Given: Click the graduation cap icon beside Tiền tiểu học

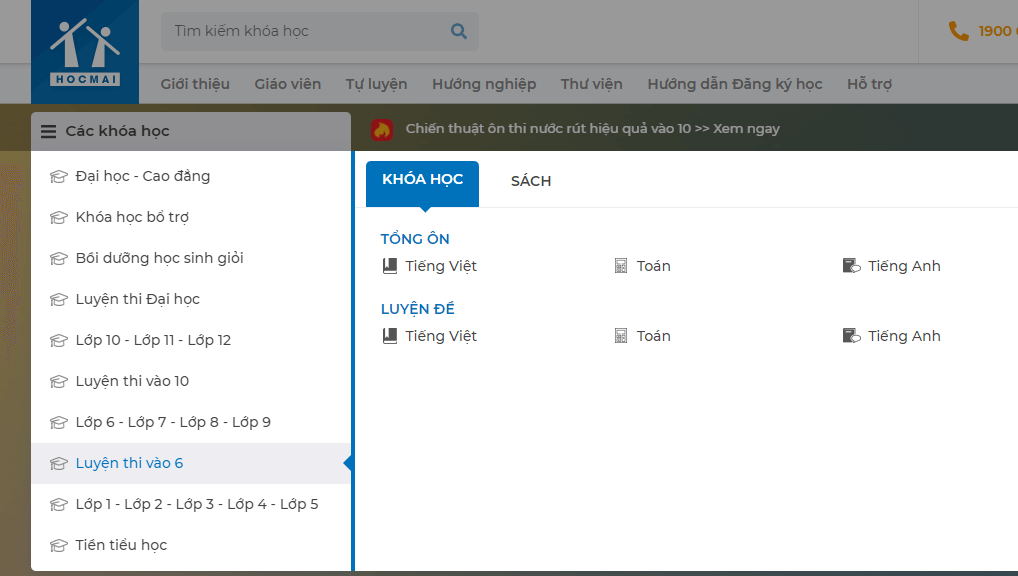Looking at the screenshot, I should click(58, 546).
